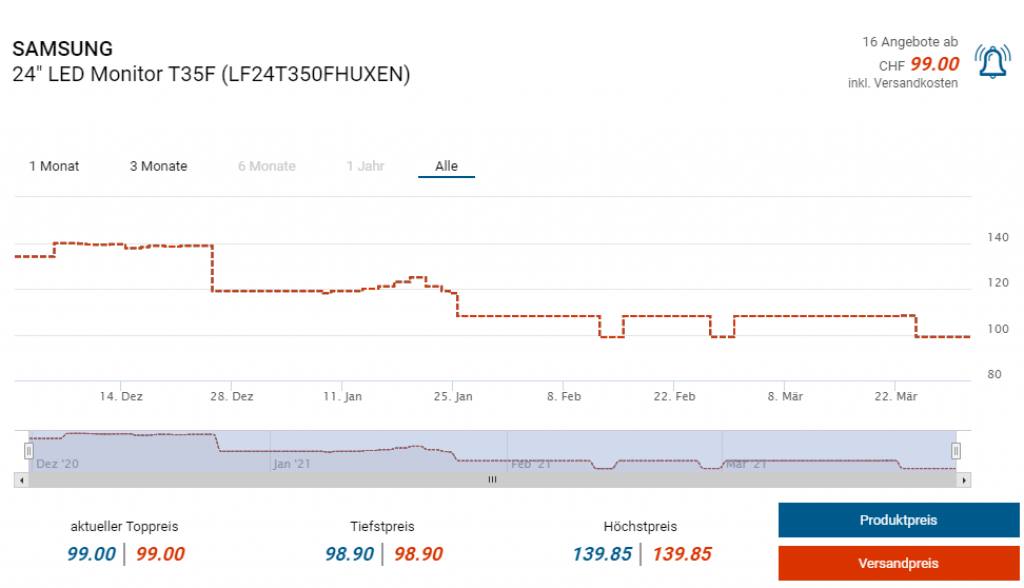
Task: Click the navigator's left range handle
Action: (29, 450)
